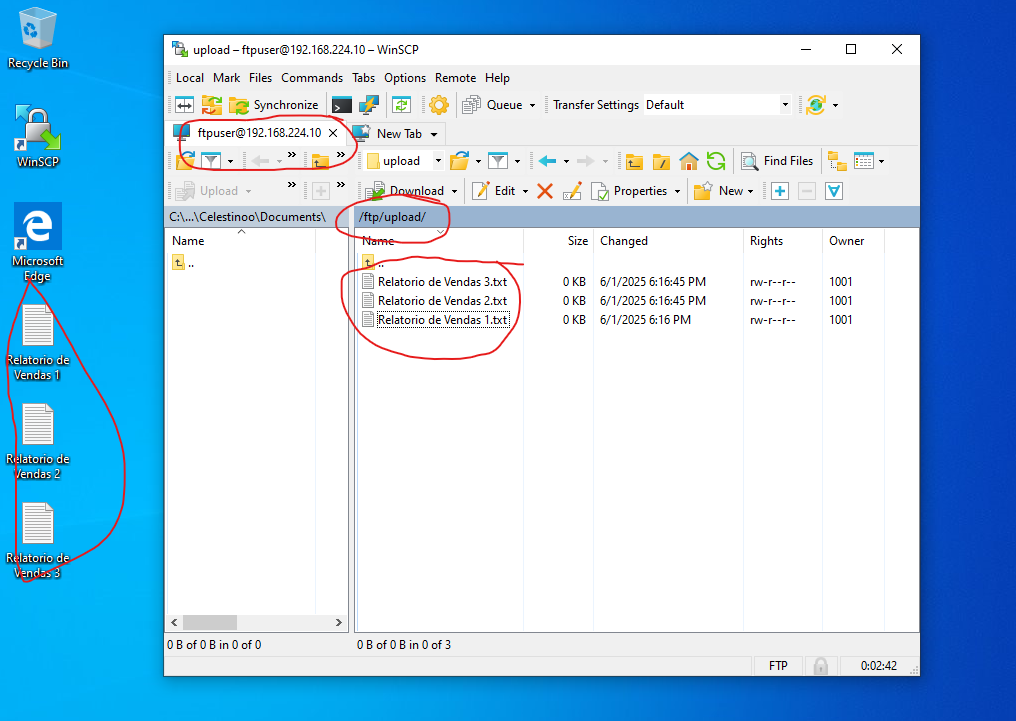The width and height of the screenshot is (1016, 721).
Task: Open the Commands menu
Action: (312, 78)
